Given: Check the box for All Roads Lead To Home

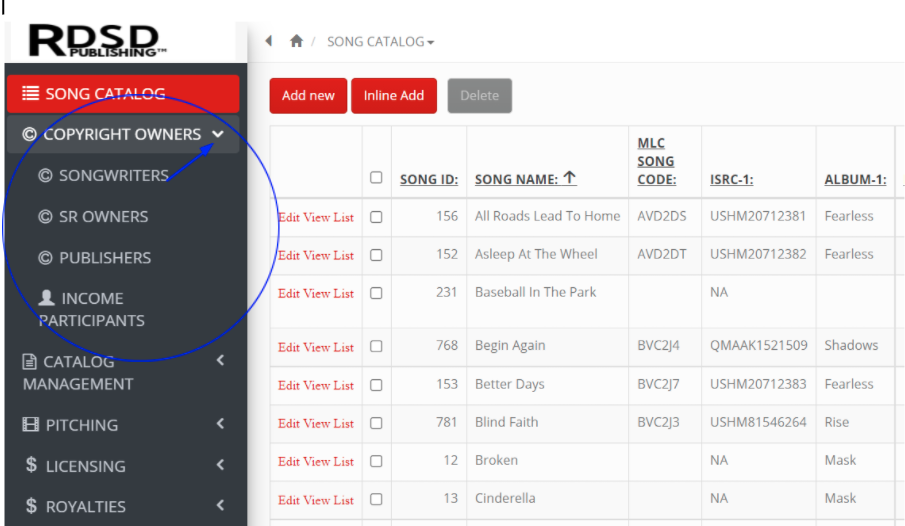Looking at the screenshot, I should (x=376, y=217).
